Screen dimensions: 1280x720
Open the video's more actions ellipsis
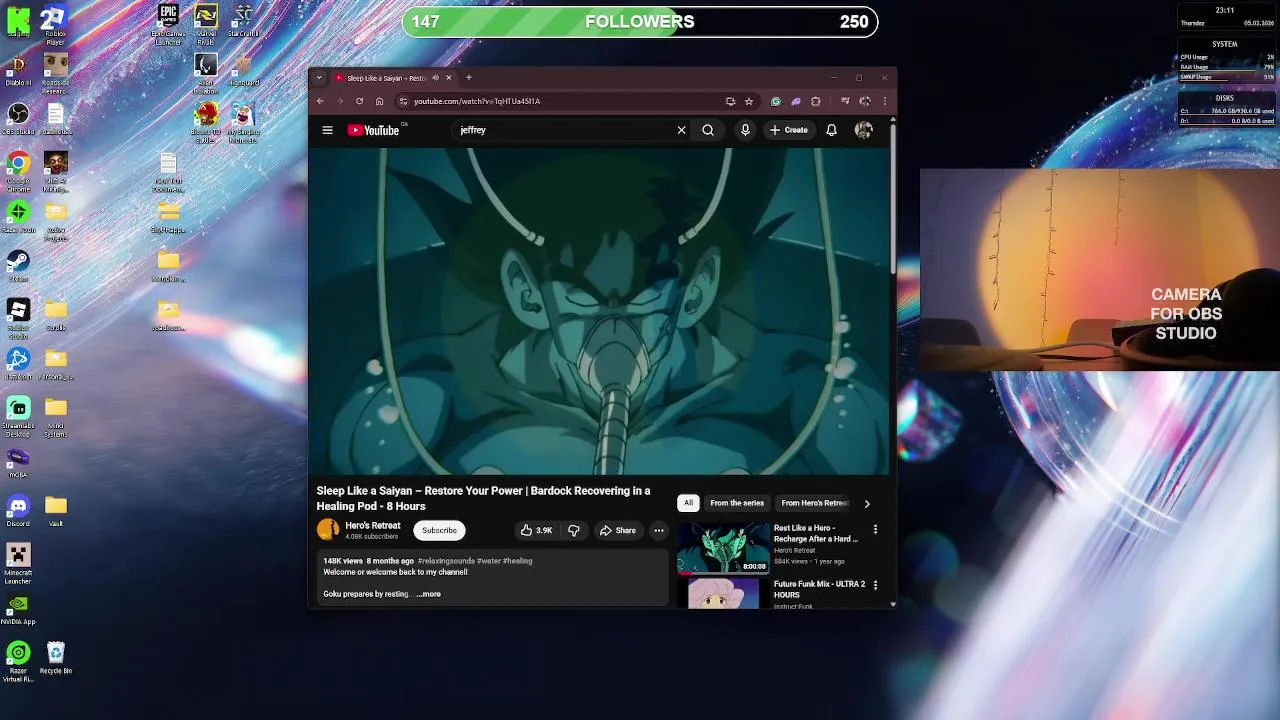pos(658,531)
